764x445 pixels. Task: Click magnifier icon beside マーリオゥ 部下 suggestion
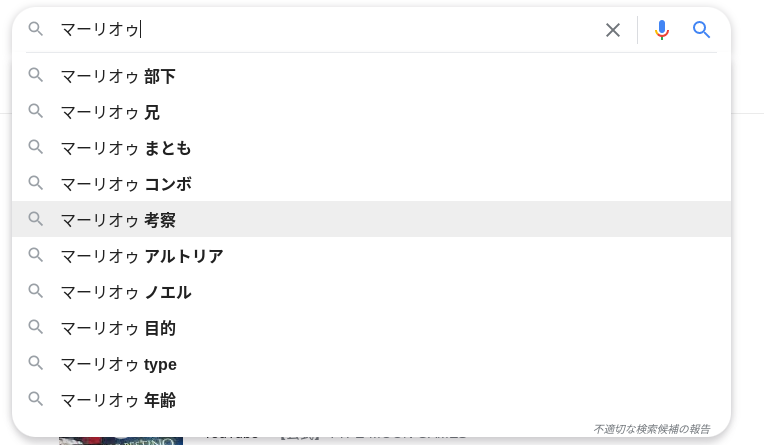click(x=36, y=75)
